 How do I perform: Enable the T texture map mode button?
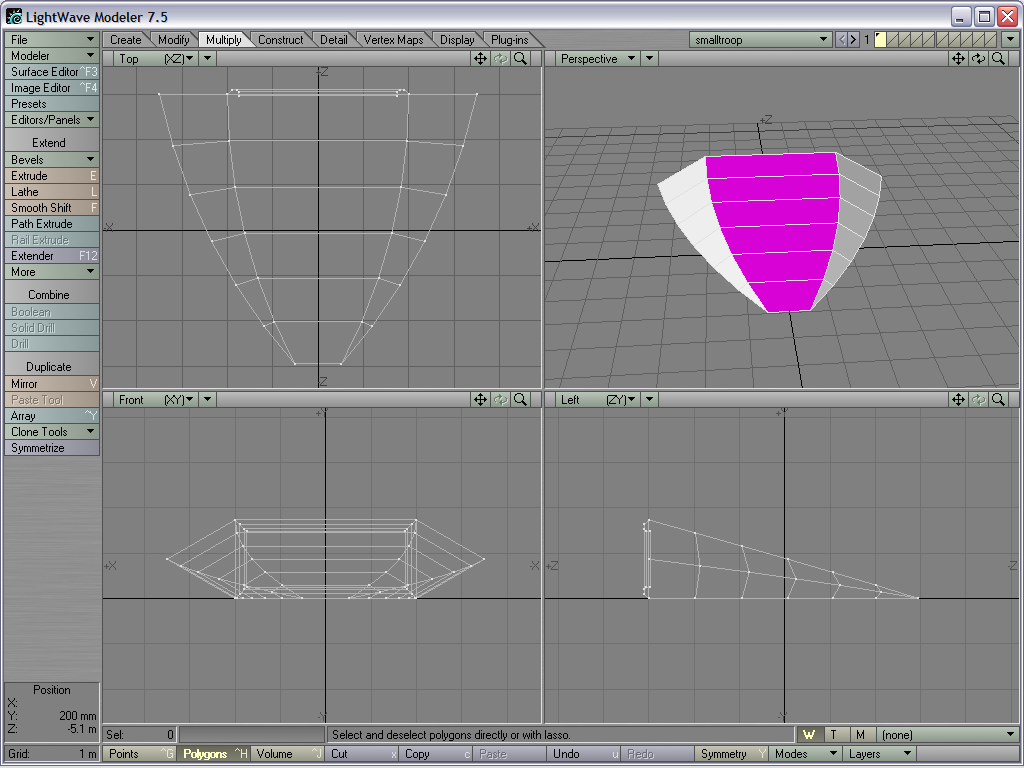(x=833, y=735)
